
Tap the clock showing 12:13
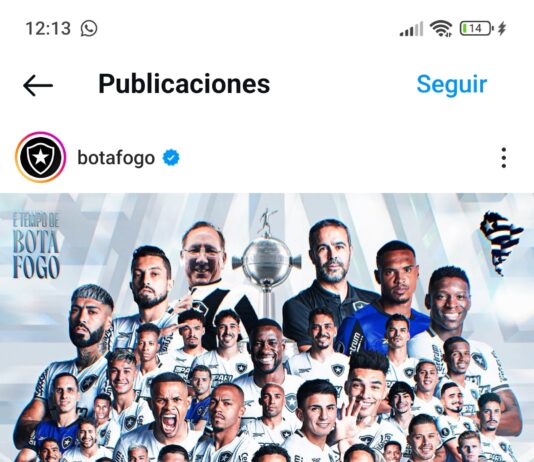[x=48, y=28]
